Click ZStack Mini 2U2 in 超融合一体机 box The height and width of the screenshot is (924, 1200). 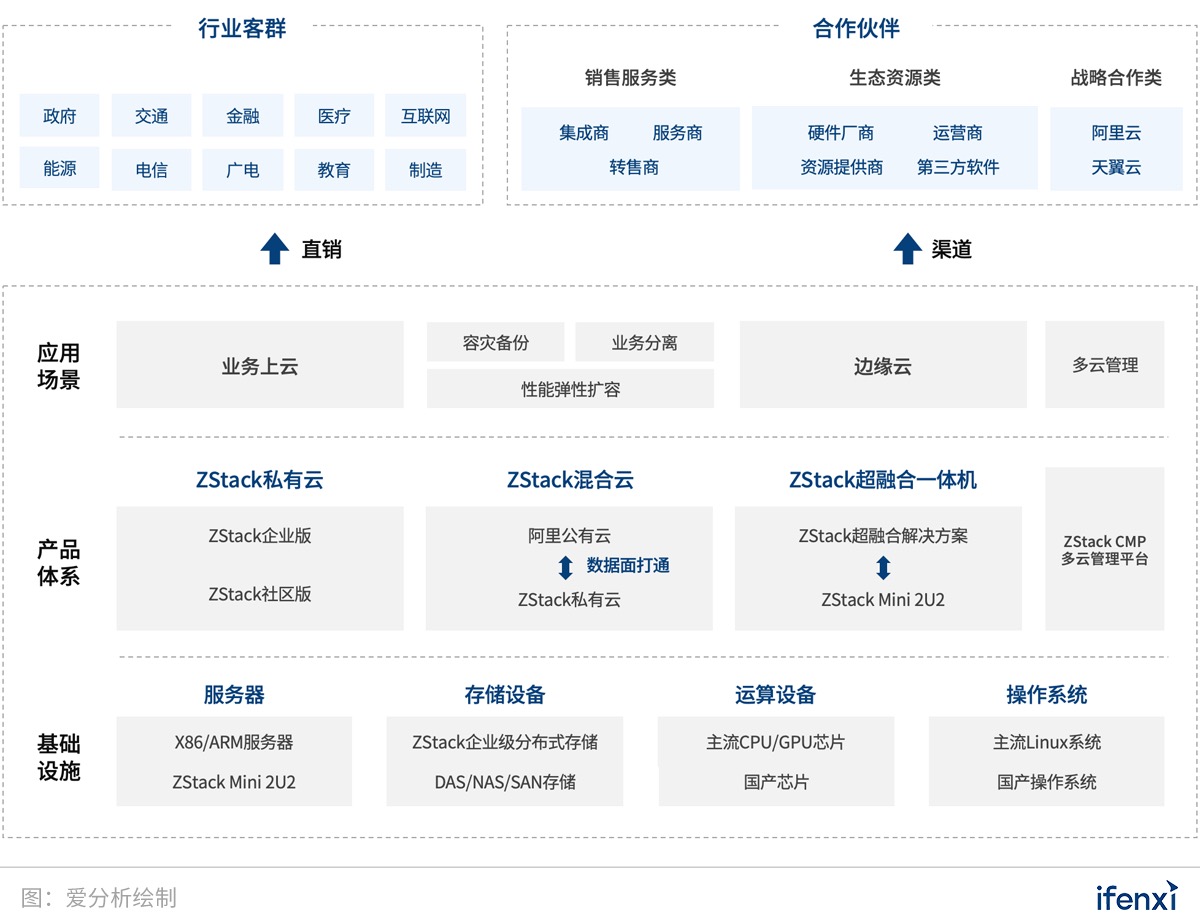click(x=883, y=600)
